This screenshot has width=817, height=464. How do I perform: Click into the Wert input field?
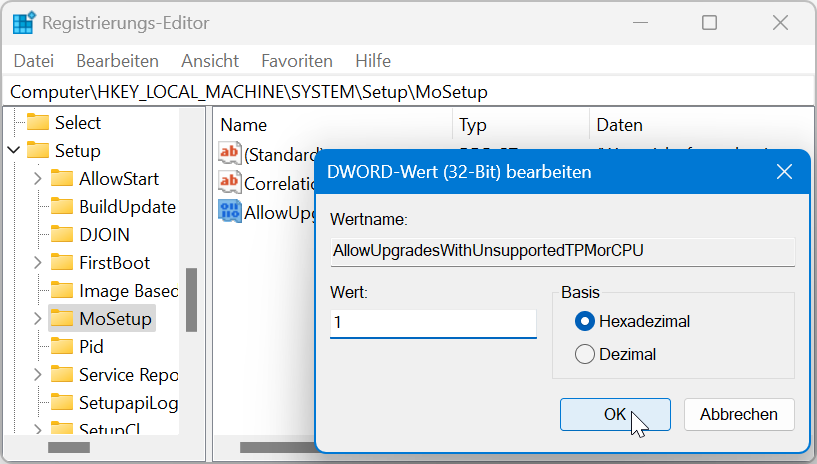tap(433, 324)
